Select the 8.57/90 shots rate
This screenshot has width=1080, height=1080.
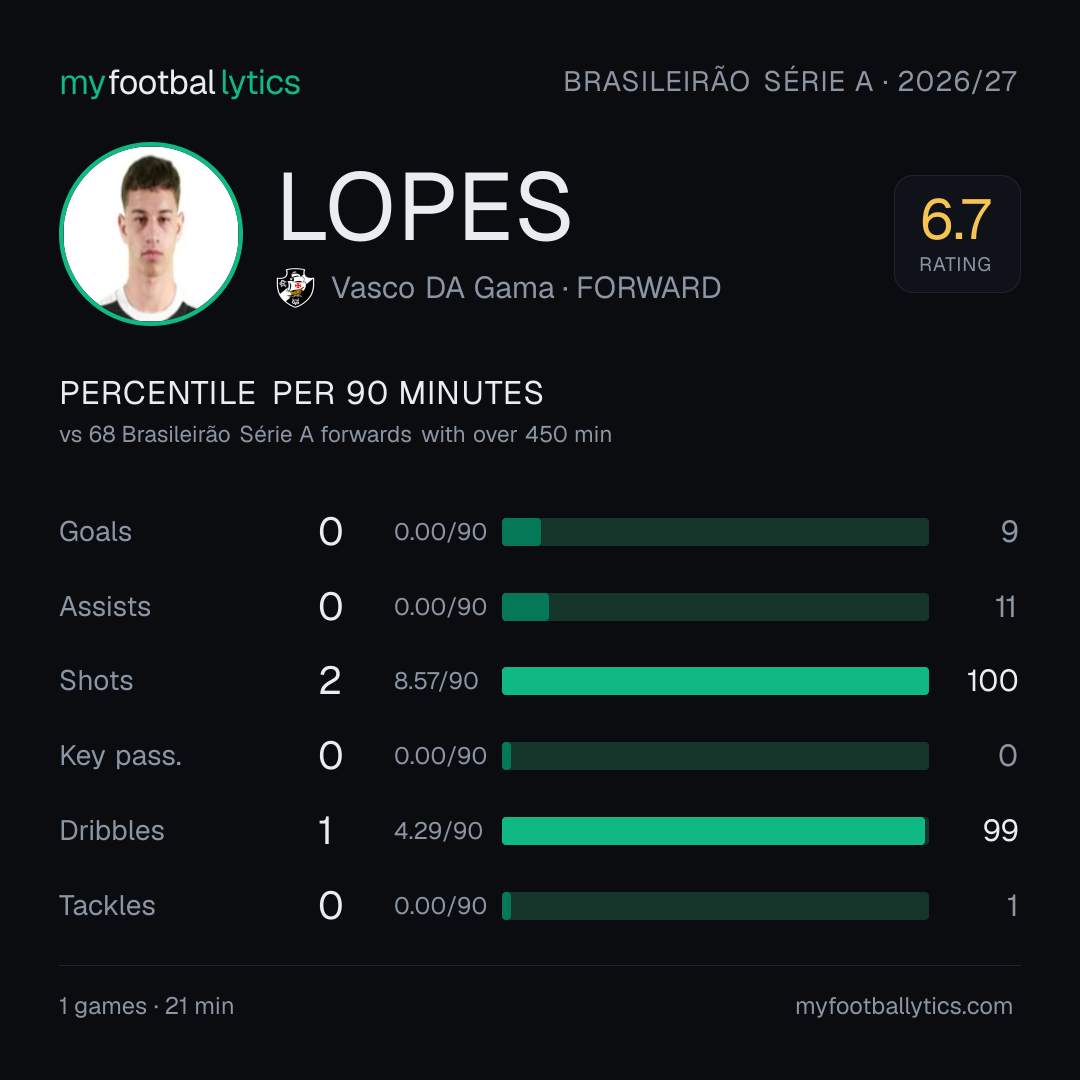point(436,681)
